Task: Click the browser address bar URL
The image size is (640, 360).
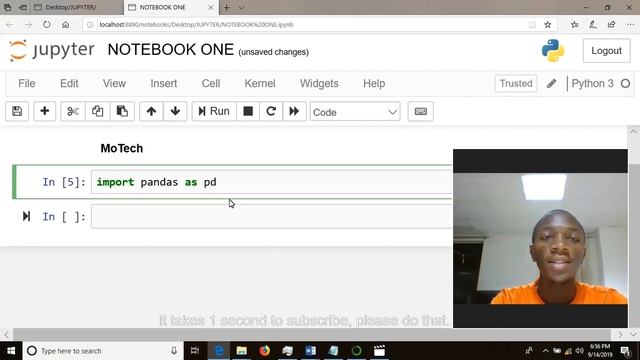Action: click(x=196, y=24)
